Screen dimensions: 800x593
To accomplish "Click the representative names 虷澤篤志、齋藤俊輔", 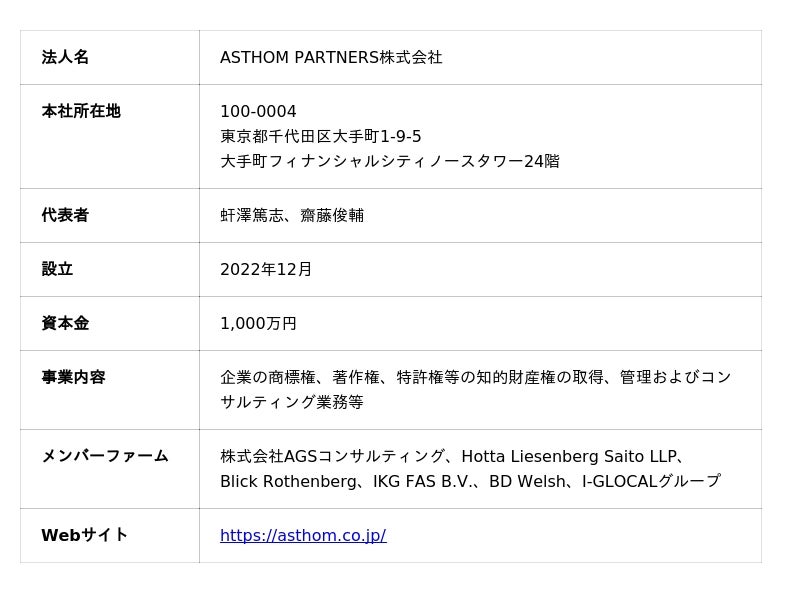I will [x=292, y=216].
